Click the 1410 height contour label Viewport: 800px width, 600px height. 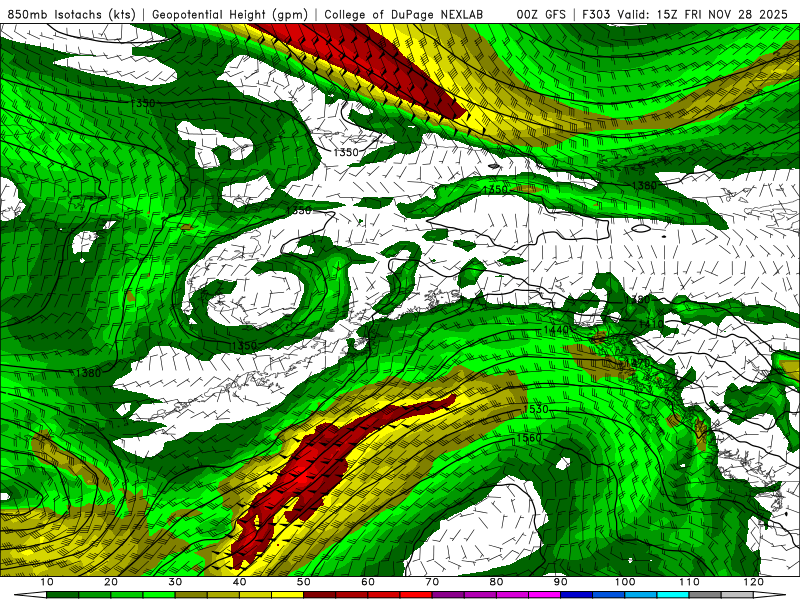[651, 324]
